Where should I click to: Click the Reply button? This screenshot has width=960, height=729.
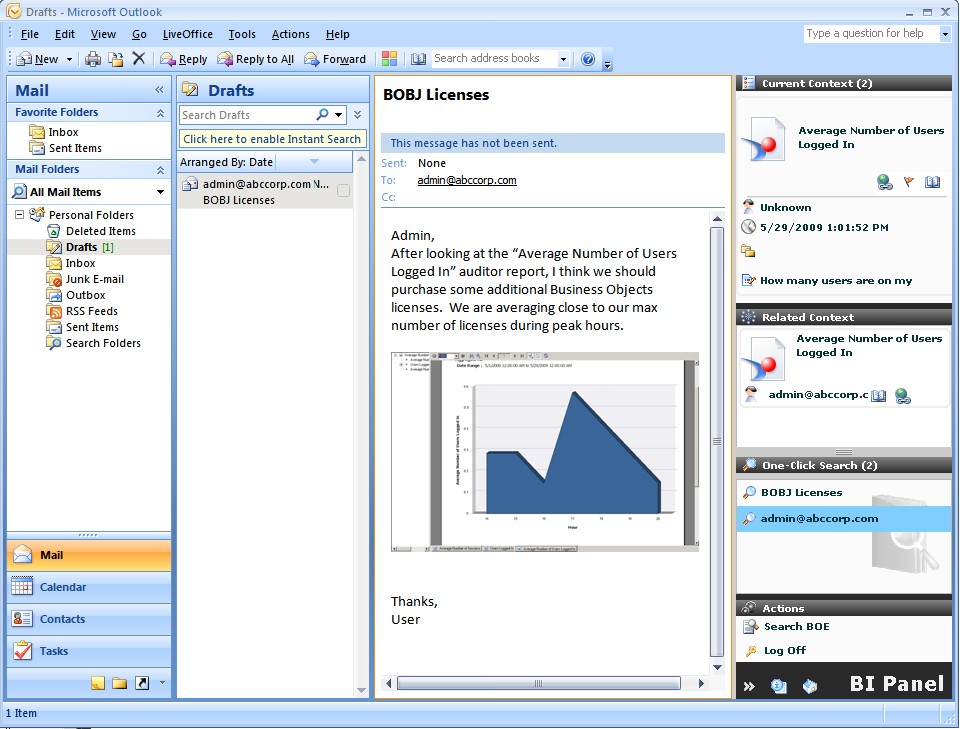pos(184,59)
